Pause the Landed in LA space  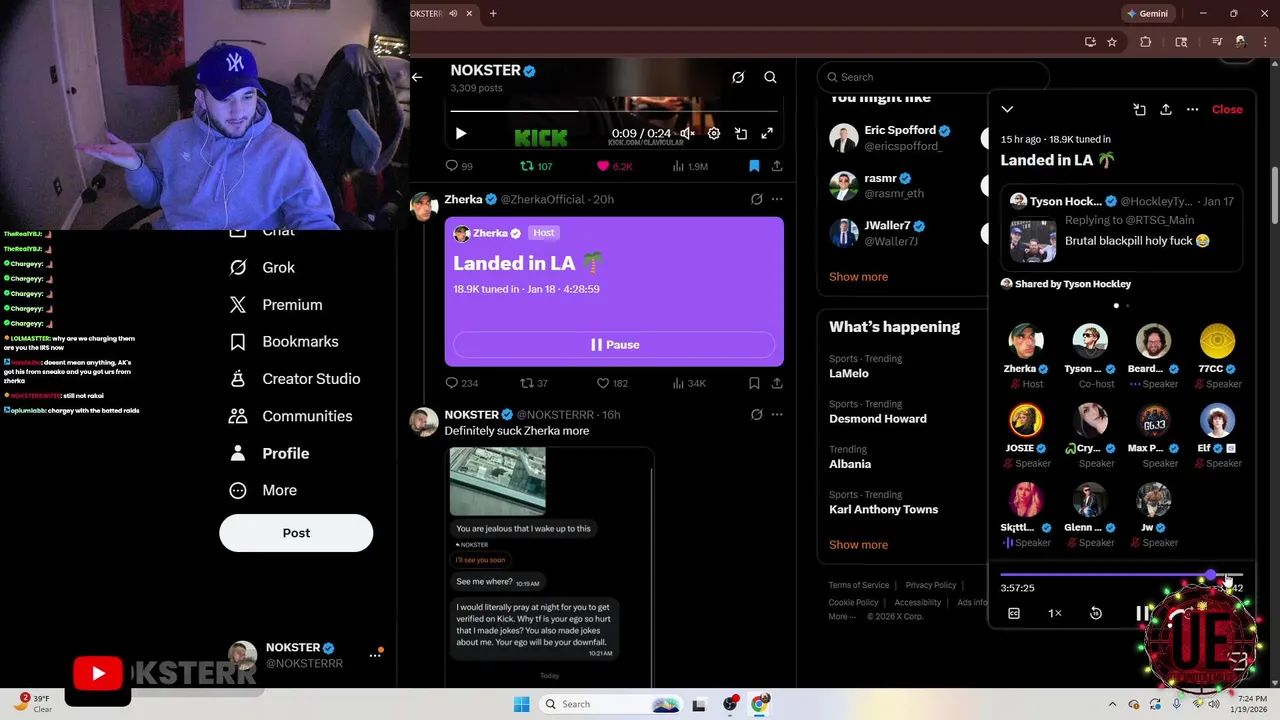[614, 344]
